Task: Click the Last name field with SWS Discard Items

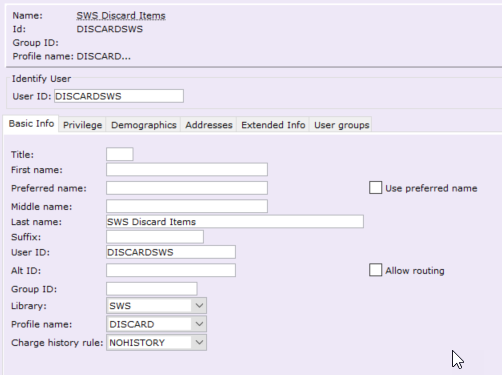Action: [x=235, y=222]
